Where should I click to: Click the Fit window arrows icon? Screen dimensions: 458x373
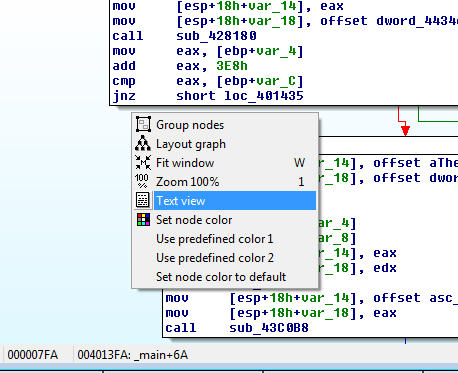point(143,163)
